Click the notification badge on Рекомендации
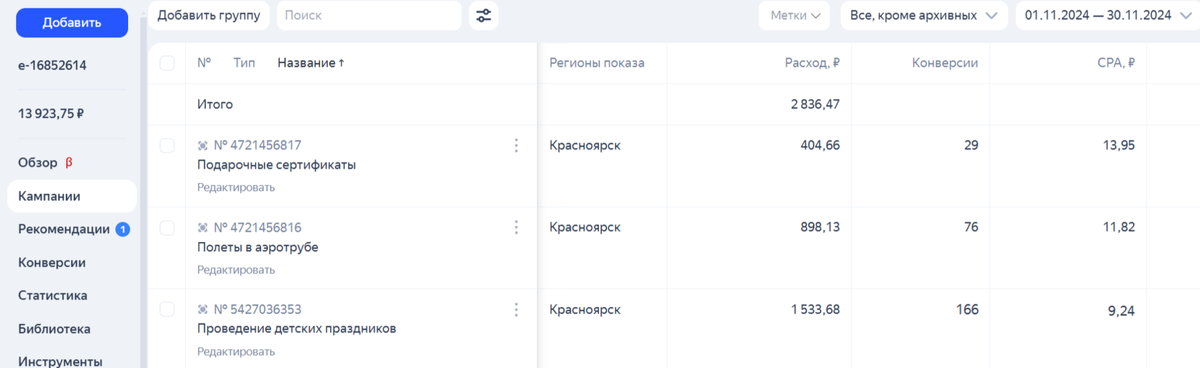Image resolution: width=1200 pixels, height=368 pixels. 123,229
